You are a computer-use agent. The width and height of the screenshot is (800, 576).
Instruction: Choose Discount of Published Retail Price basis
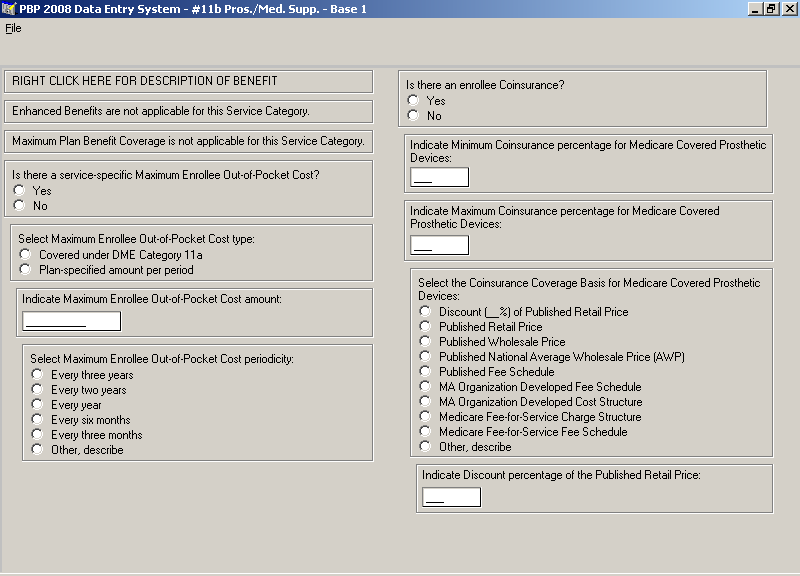426,312
